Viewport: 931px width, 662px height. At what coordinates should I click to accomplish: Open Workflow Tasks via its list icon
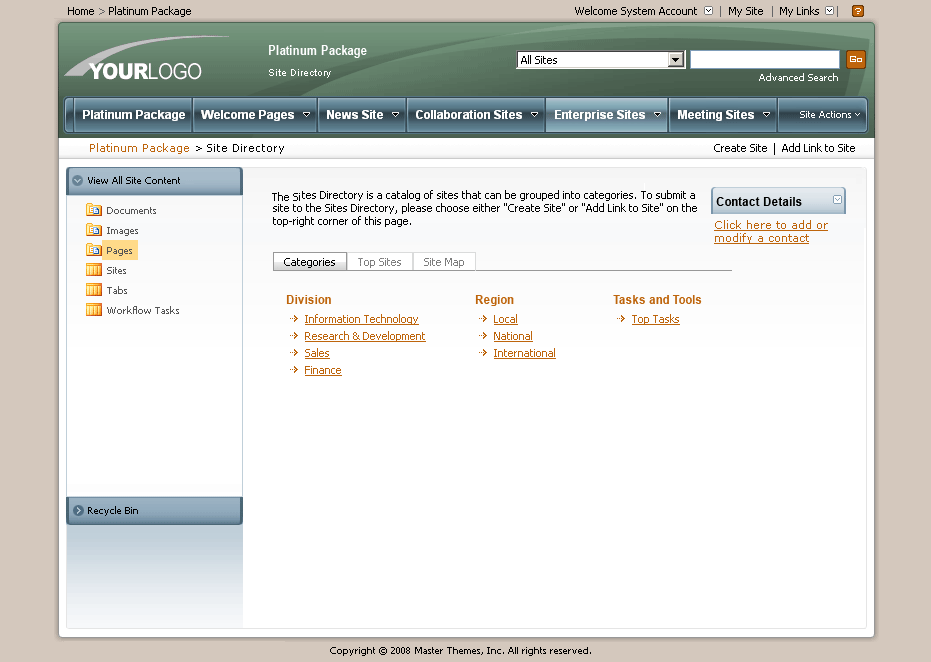pyautogui.click(x=93, y=310)
